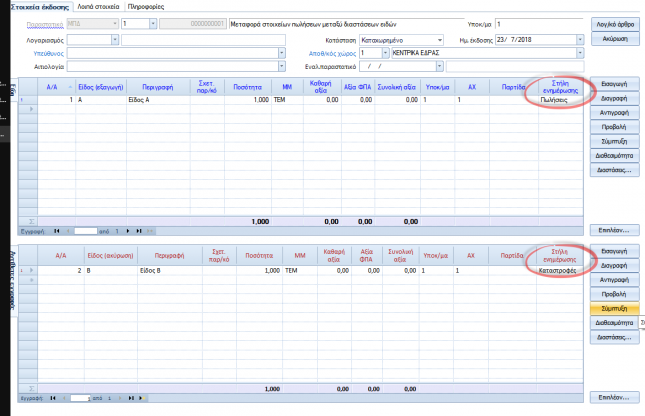
Task: Switch to Πληροφορίες tab
Action: [146, 7]
